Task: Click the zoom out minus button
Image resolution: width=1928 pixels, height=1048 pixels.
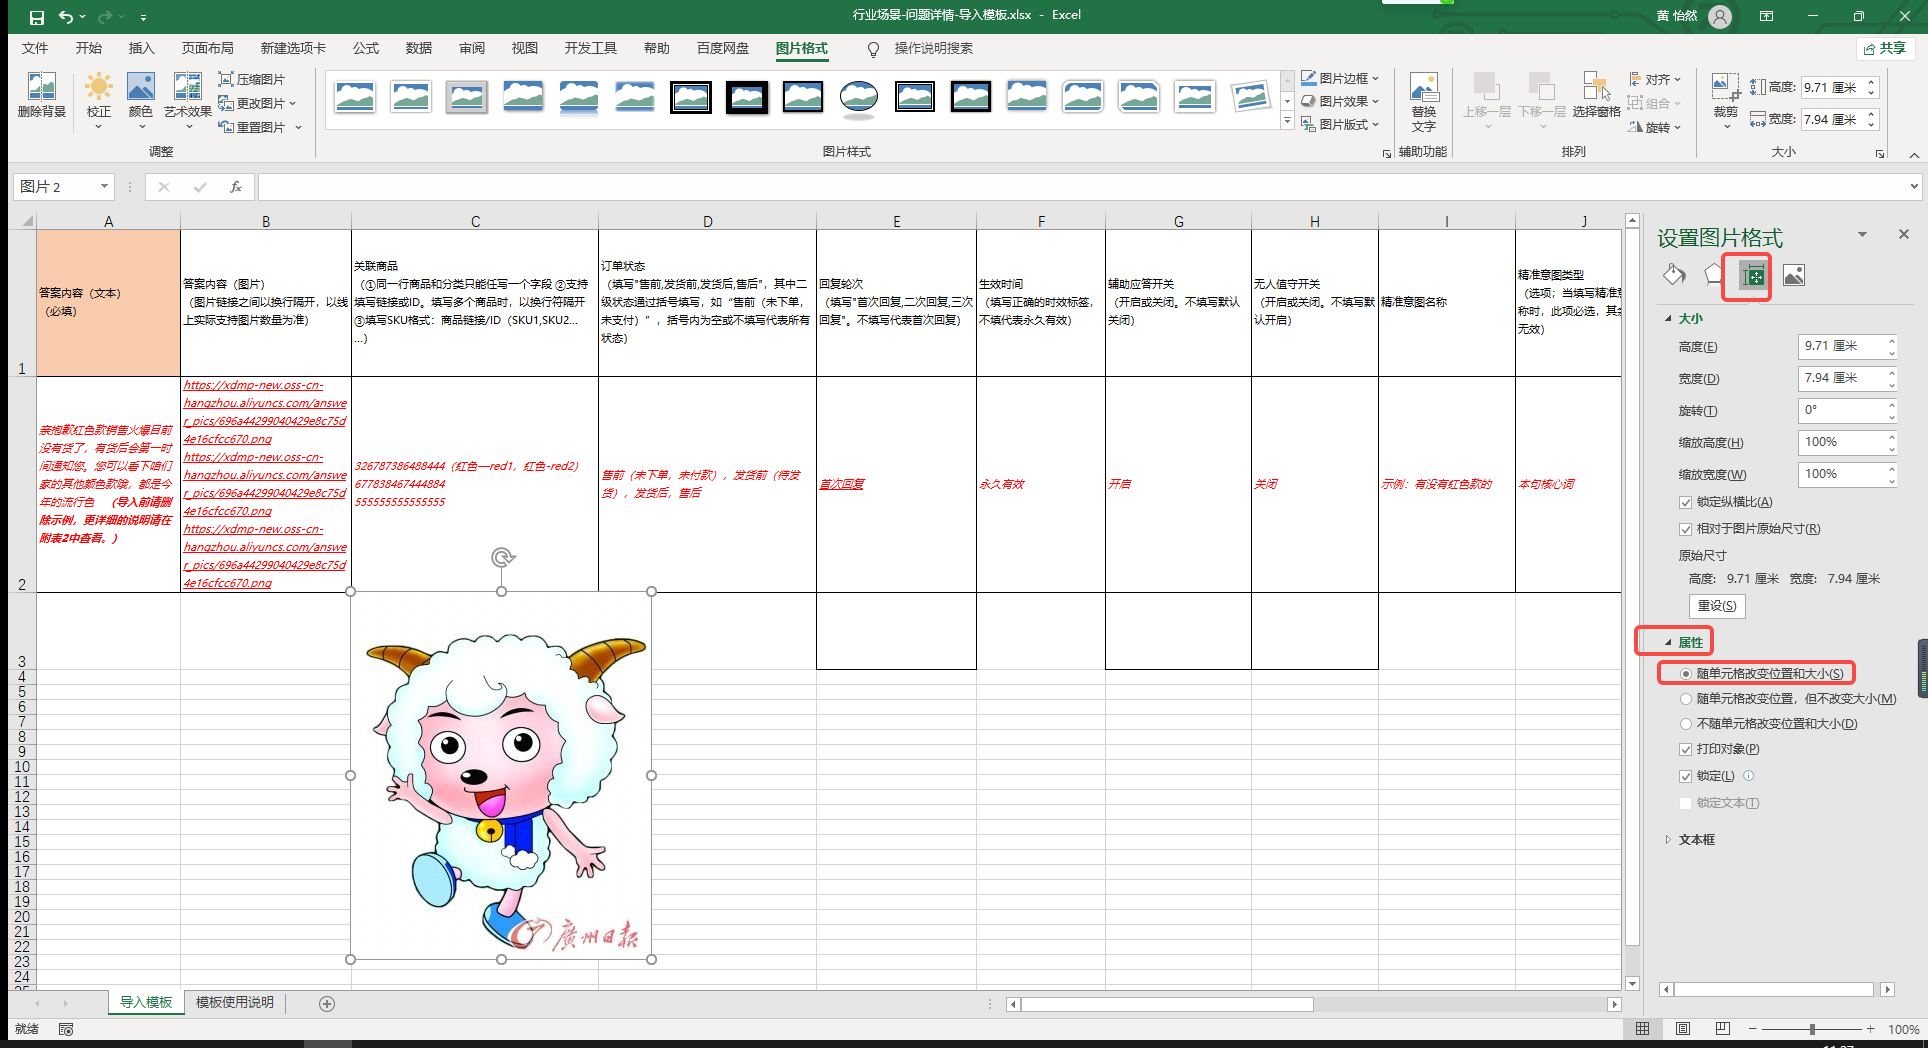Action: (1752, 1029)
